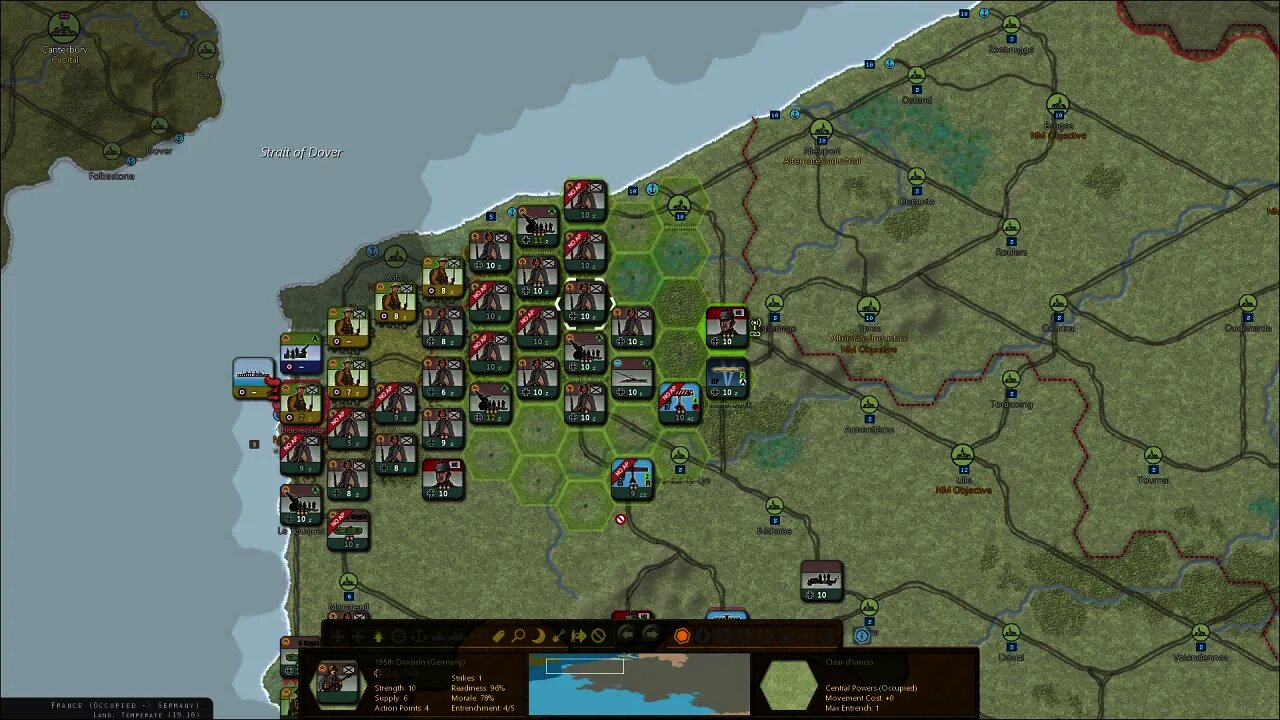Click the Nieuport town marker
The height and width of the screenshot is (720, 1280).
[822, 129]
